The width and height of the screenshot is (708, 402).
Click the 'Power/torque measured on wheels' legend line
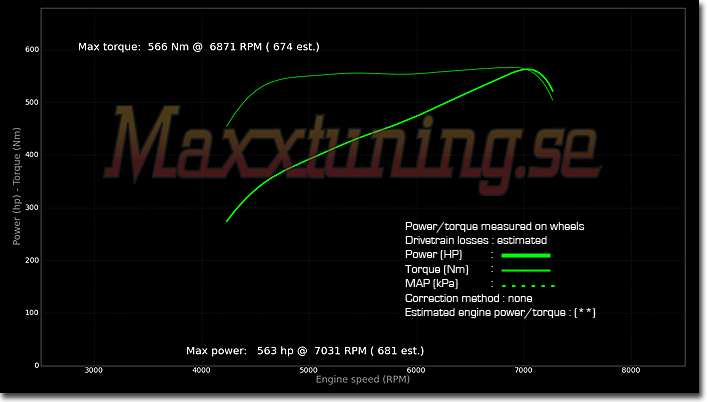click(x=494, y=226)
